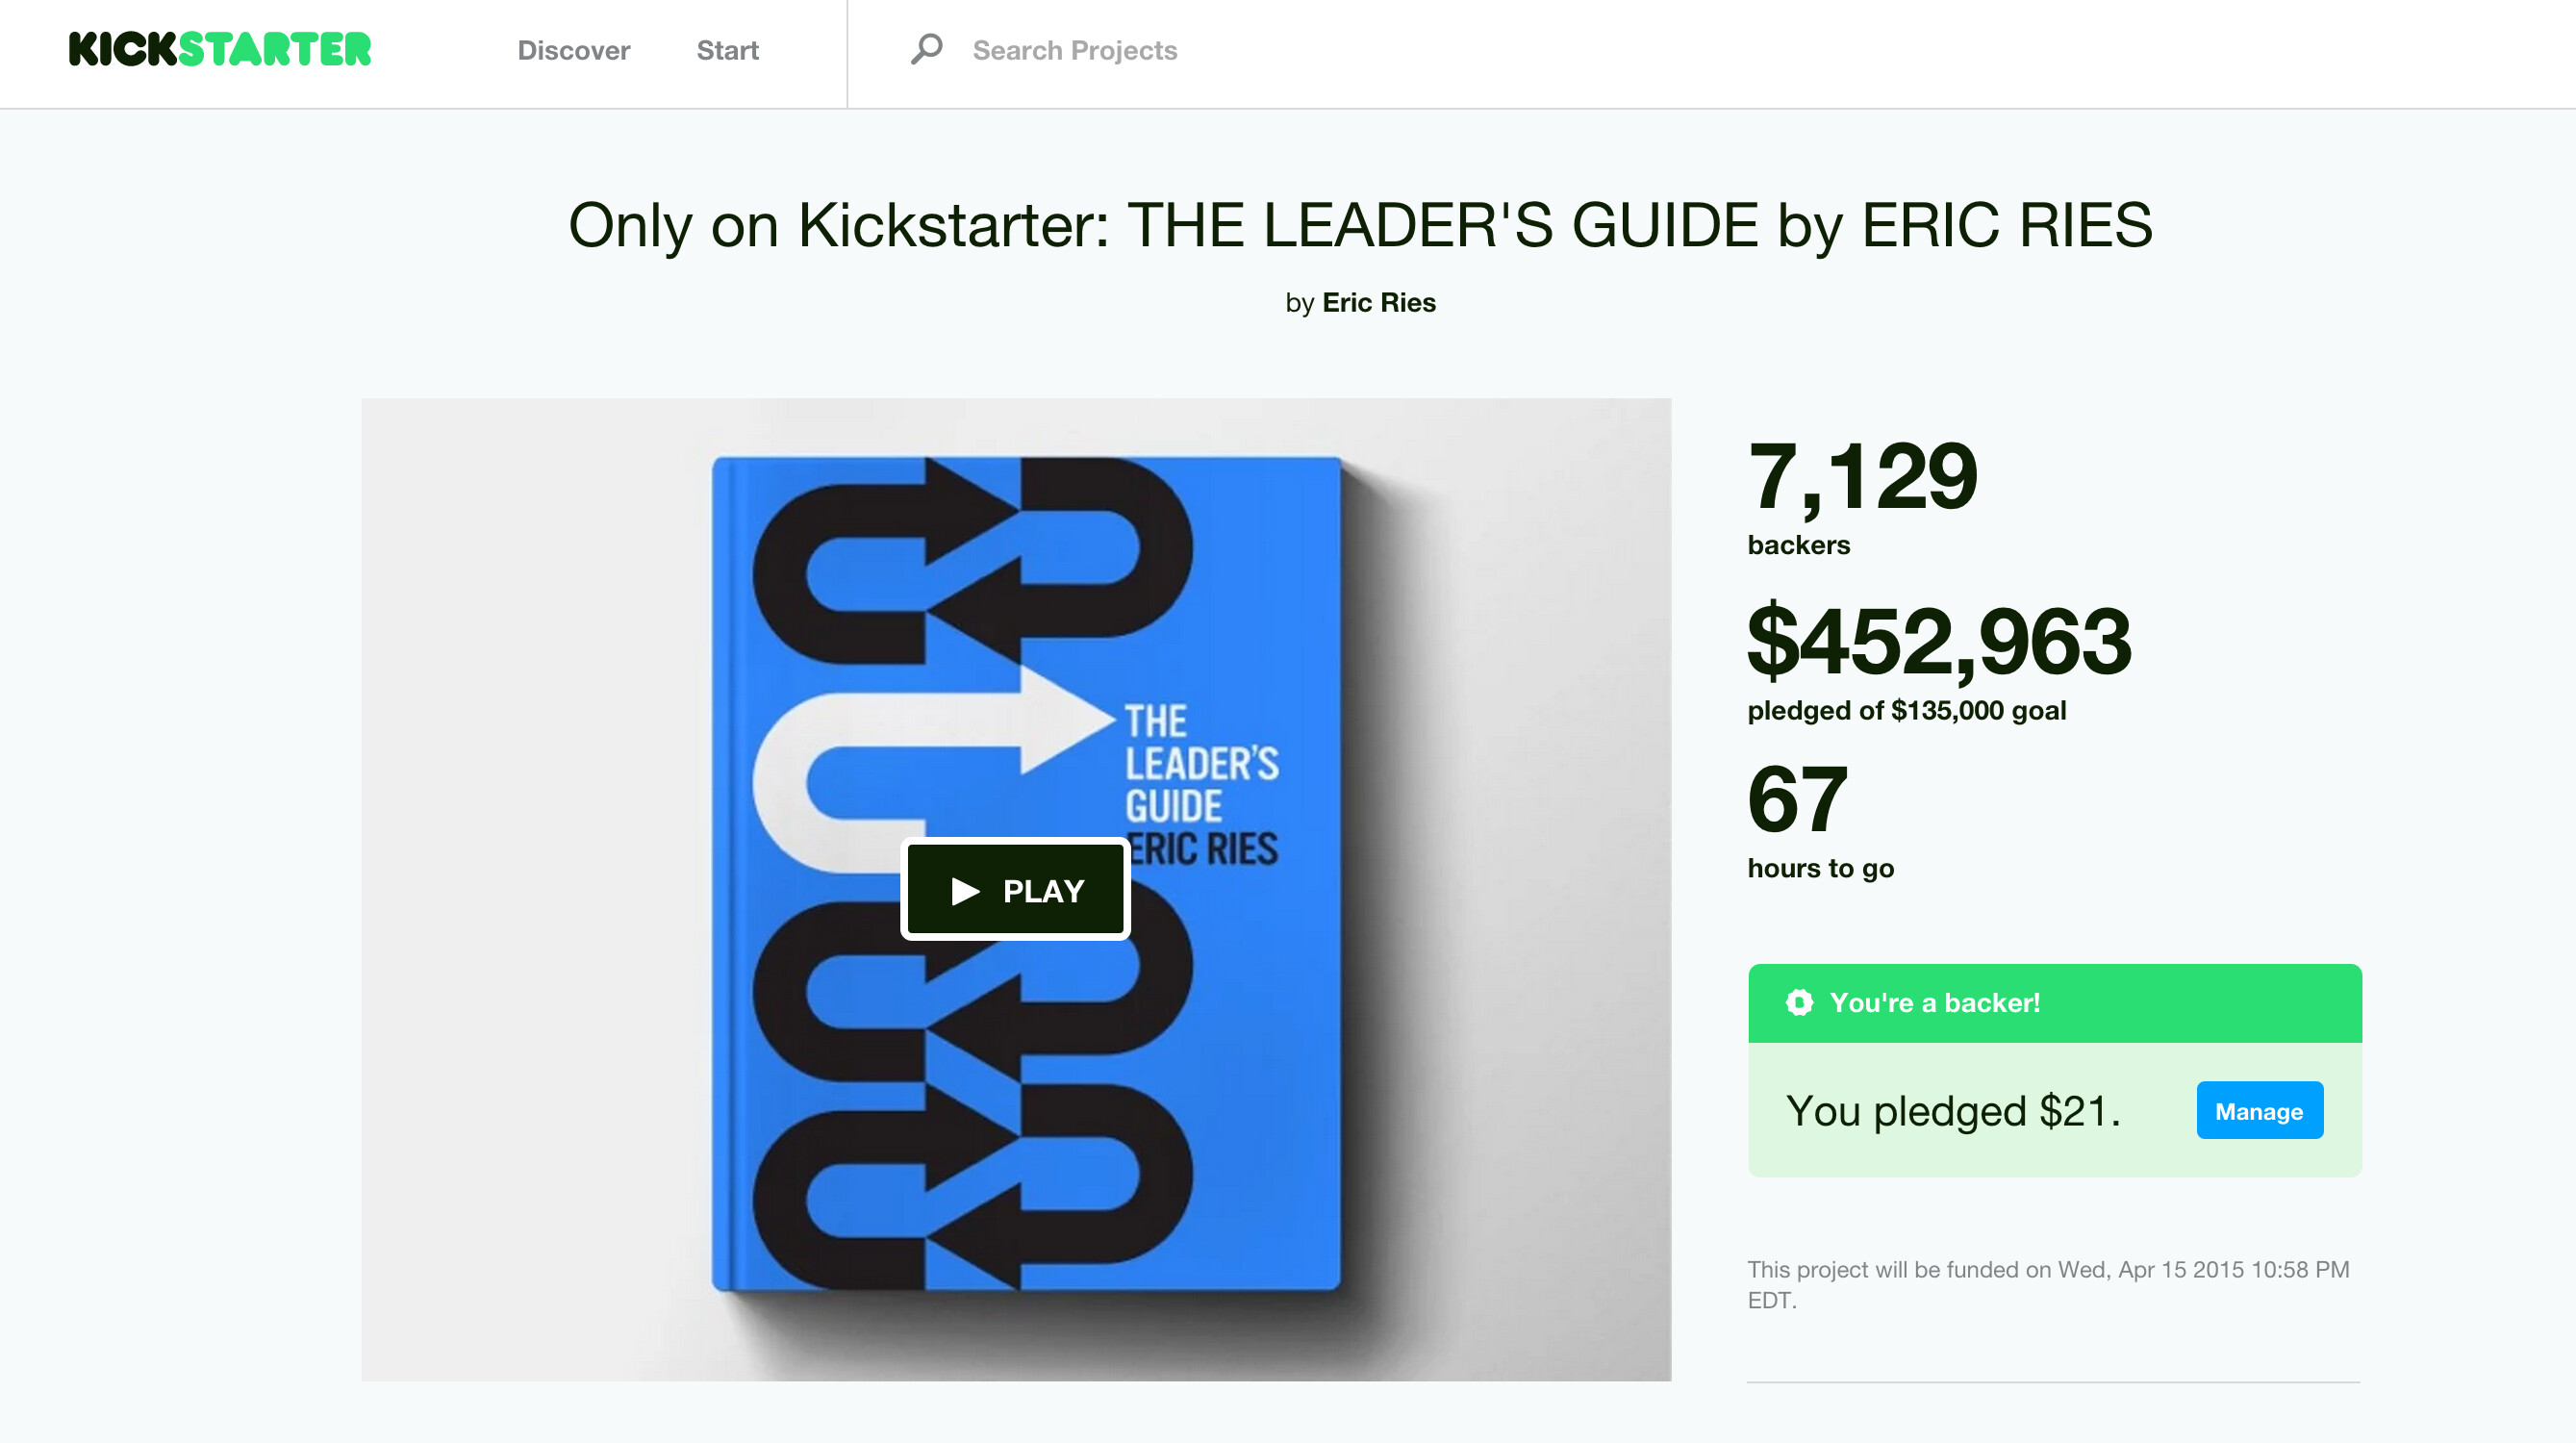Click the You pledged $21 text
This screenshot has width=2576, height=1443.
click(x=1953, y=1110)
